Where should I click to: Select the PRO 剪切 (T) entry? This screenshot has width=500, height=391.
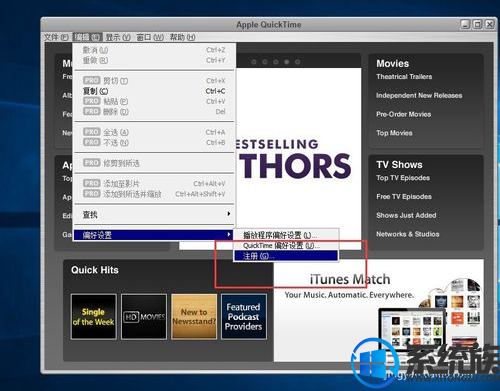pos(154,81)
